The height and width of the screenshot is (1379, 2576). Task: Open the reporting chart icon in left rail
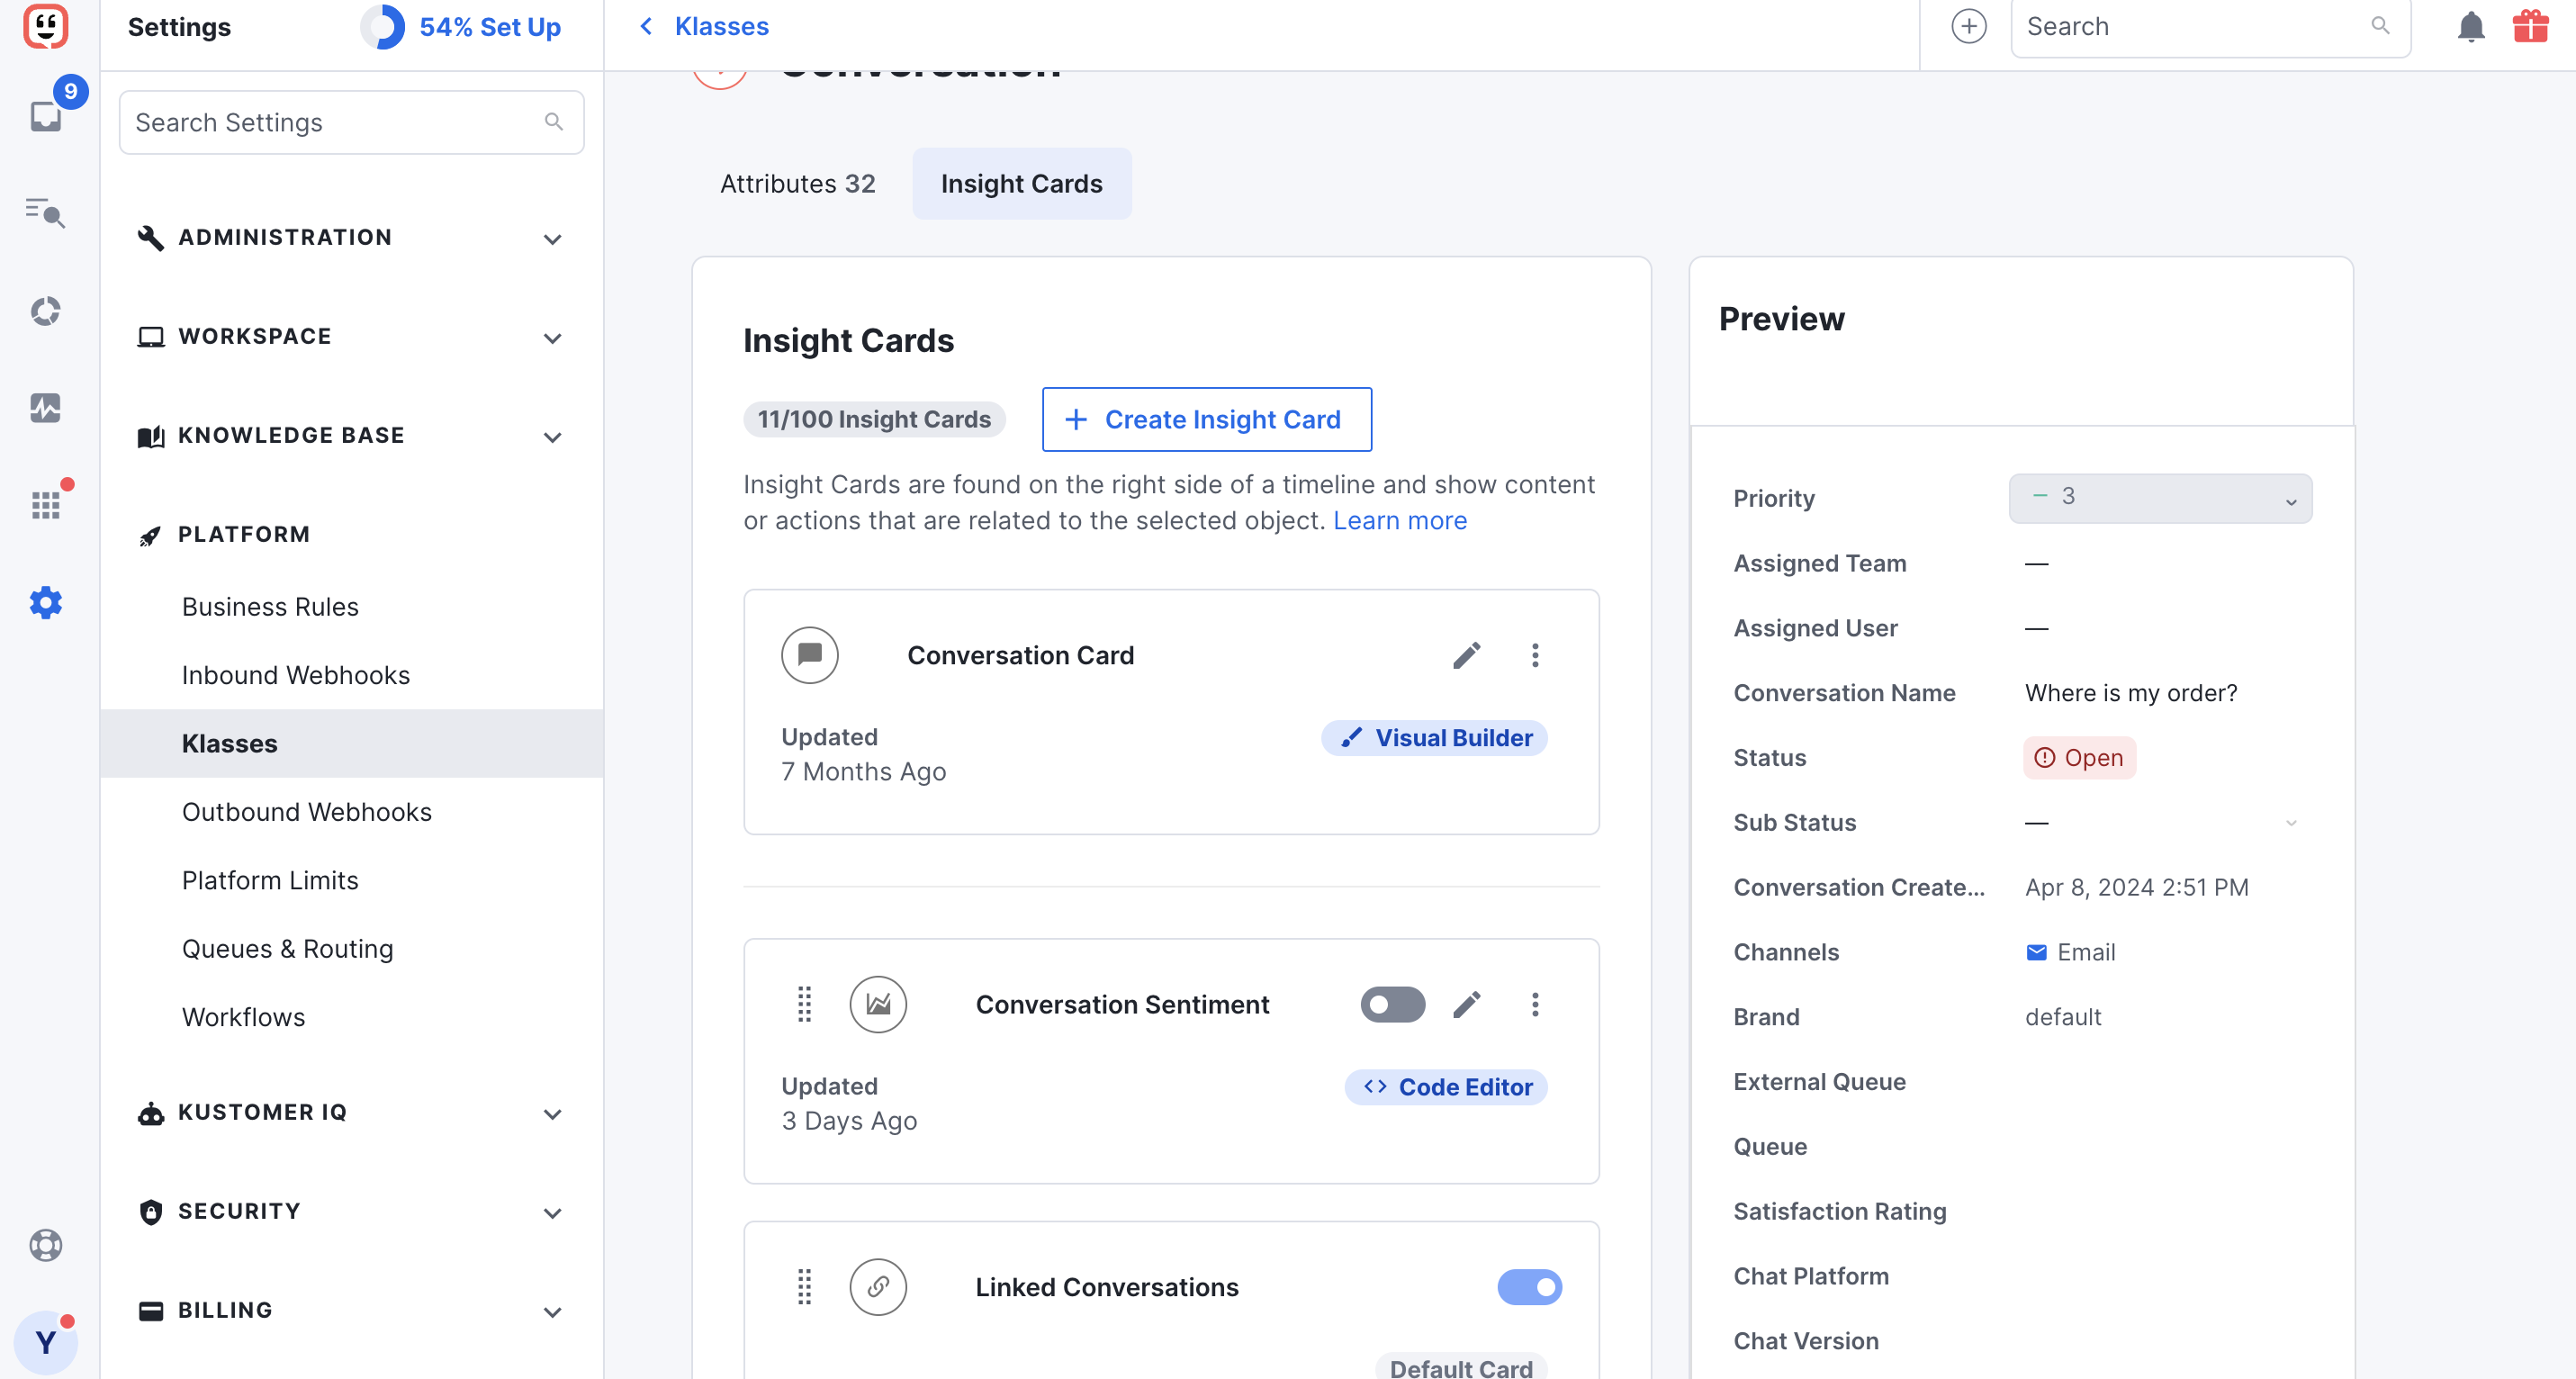(x=46, y=407)
